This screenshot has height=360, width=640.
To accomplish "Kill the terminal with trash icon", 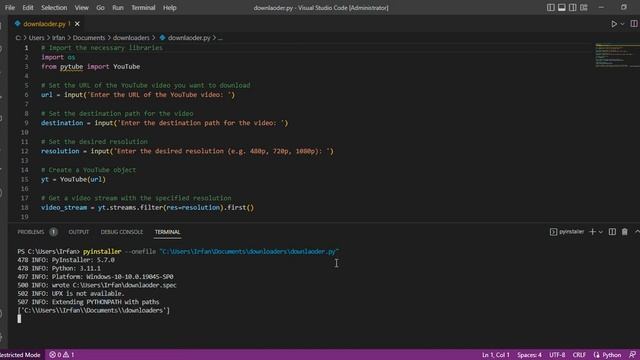I will click(624, 232).
